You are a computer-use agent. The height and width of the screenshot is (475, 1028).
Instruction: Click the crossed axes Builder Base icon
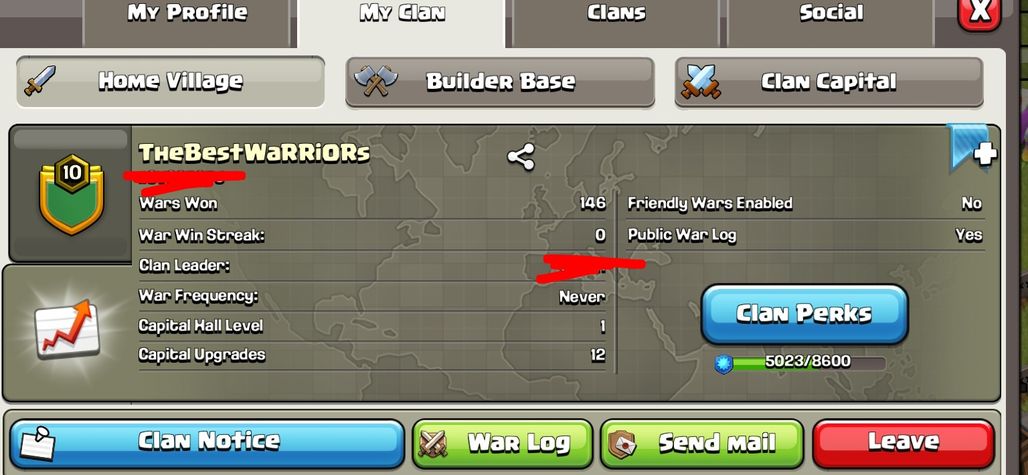click(x=375, y=81)
